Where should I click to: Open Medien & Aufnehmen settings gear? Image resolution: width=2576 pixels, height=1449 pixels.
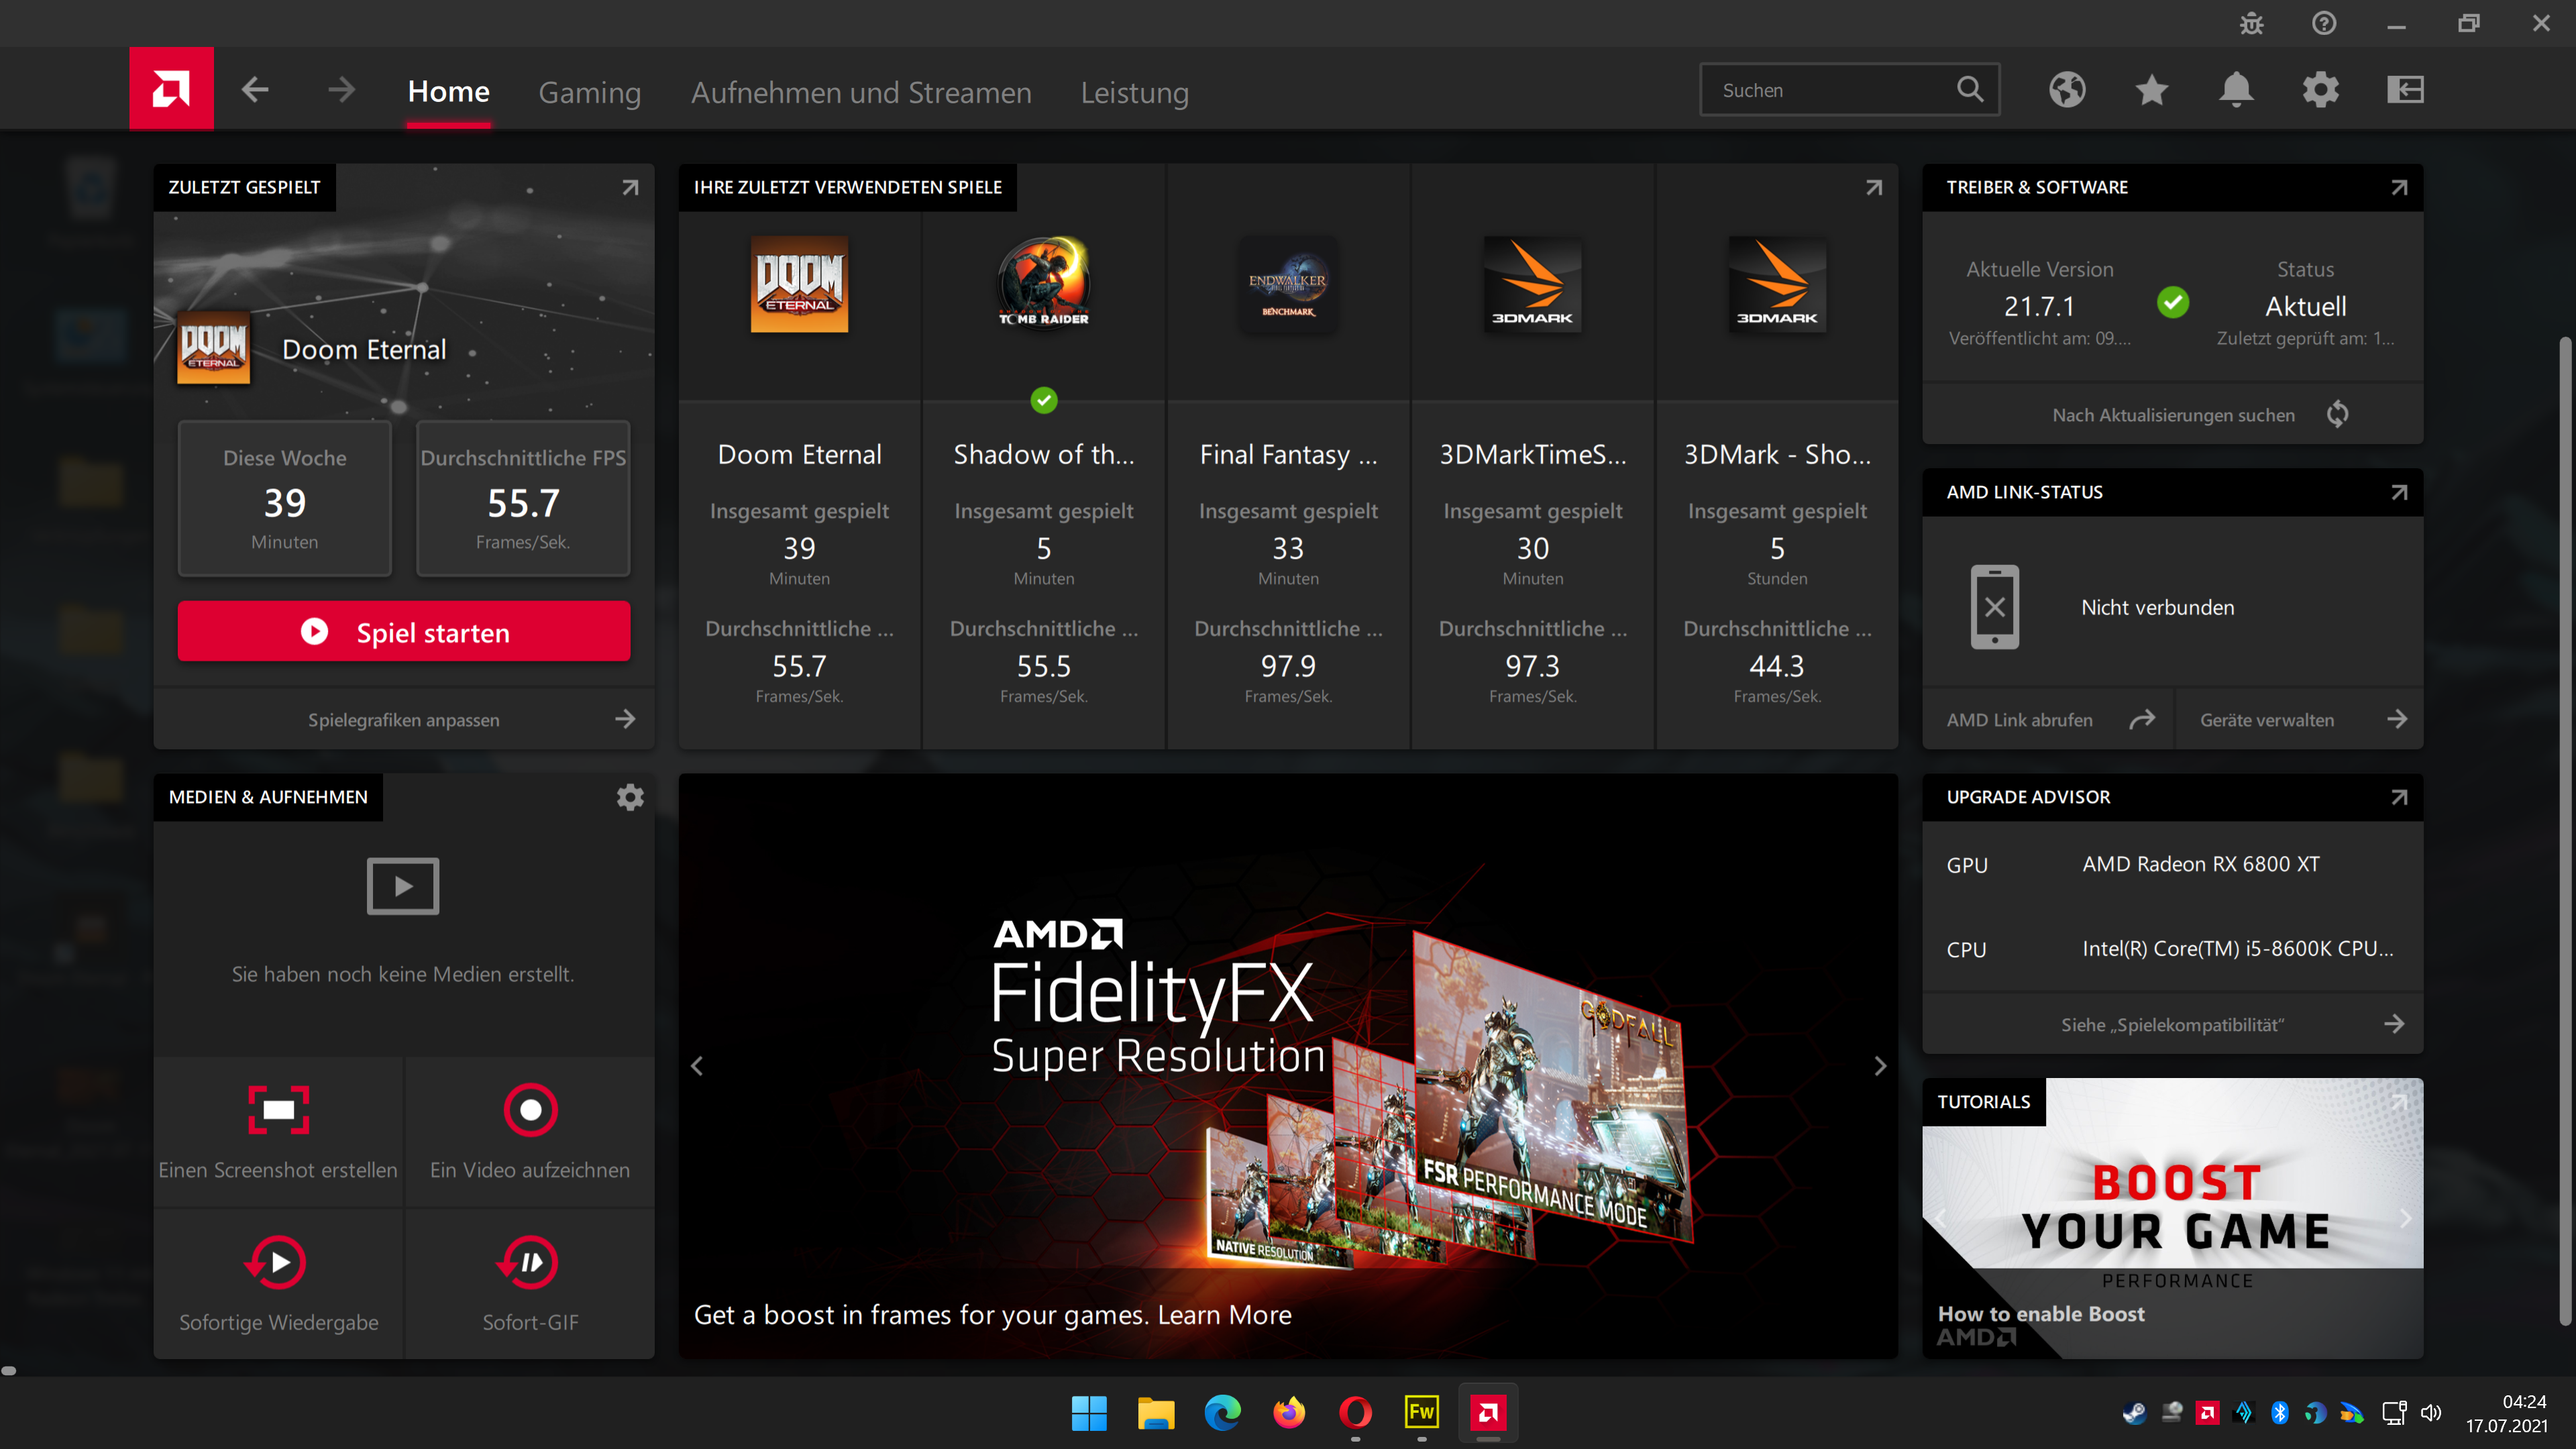(x=630, y=797)
